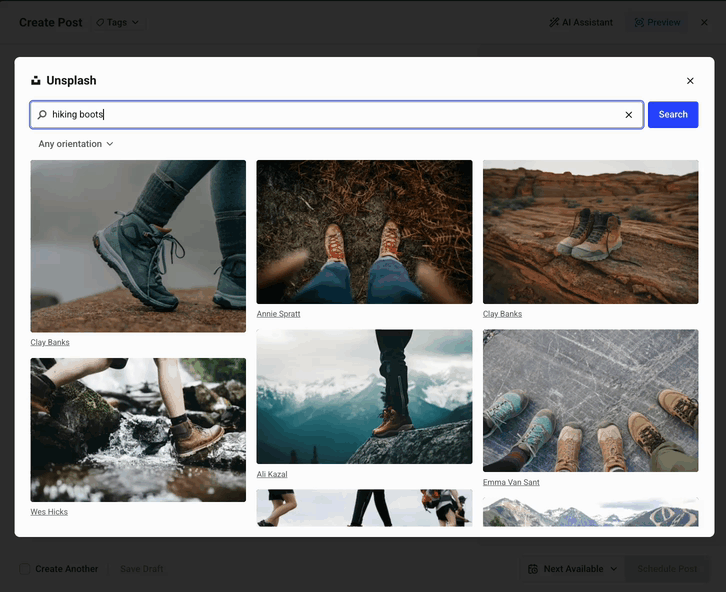The height and width of the screenshot is (592, 726).
Task: Click the tag icon next to Tags
Action: point(100,22)
